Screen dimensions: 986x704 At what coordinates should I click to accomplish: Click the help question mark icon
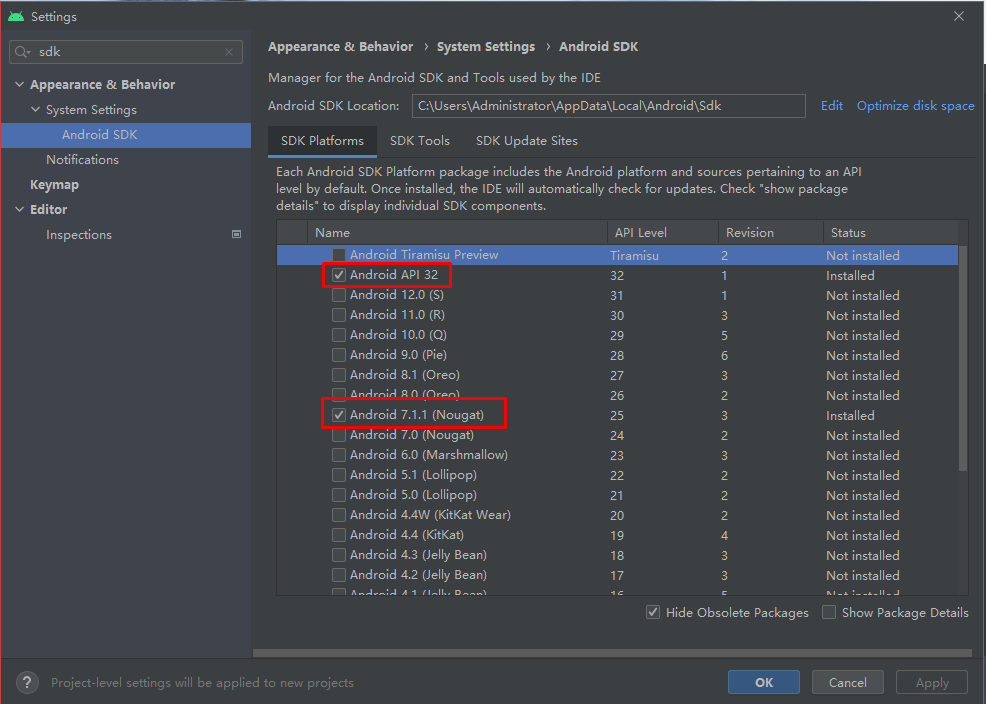[x=28, y=682]
